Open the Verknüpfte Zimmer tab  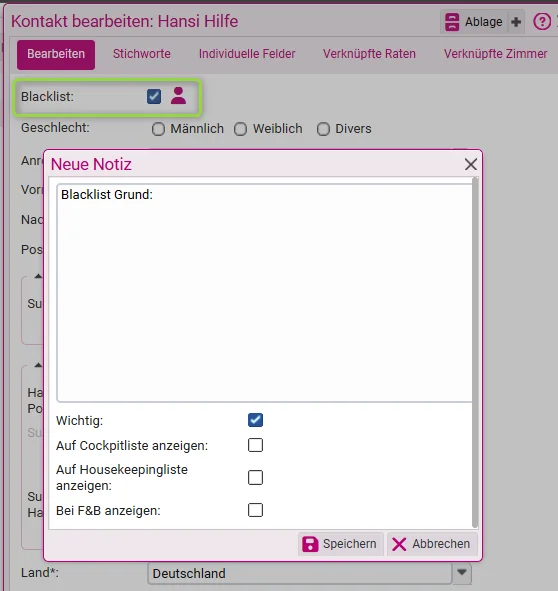[x=495, y=54]
